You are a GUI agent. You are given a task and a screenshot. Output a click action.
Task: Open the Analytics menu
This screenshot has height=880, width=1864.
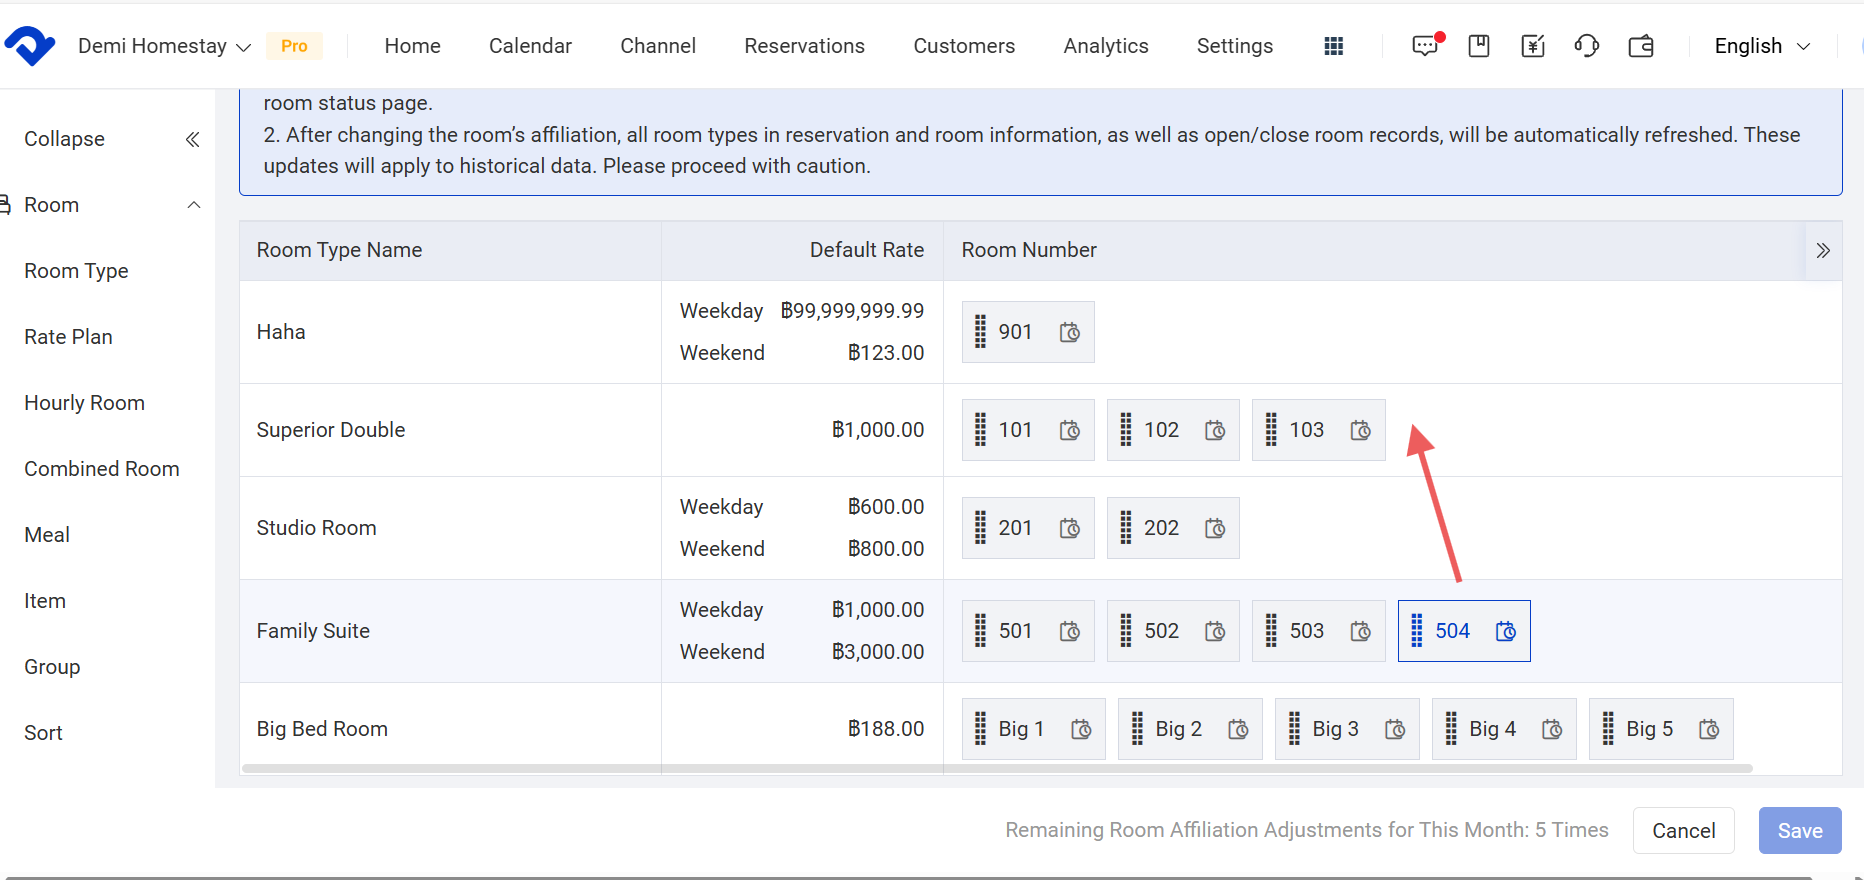(x=1105, y=46)
